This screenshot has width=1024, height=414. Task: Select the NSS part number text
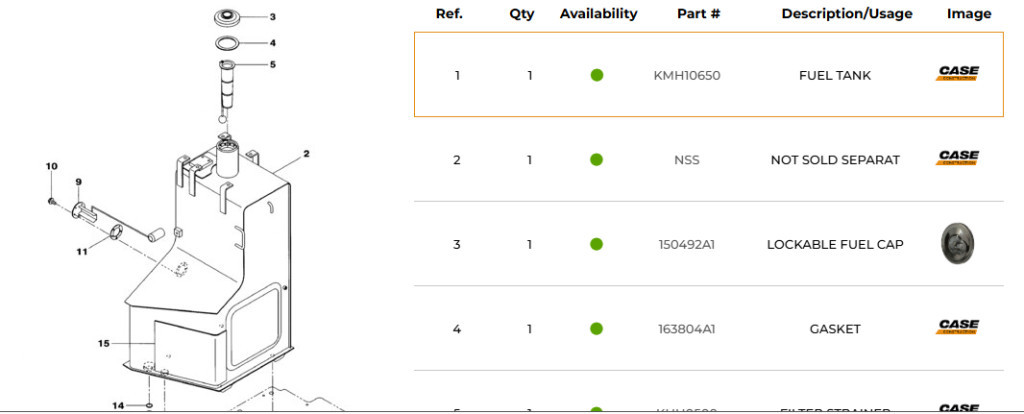tap(686, 160)
